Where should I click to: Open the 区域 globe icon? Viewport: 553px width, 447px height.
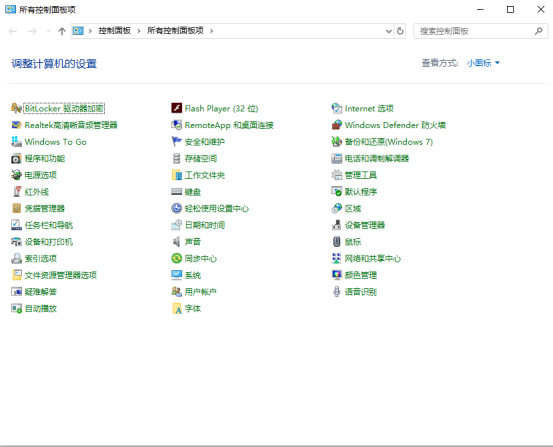point(336,208)
